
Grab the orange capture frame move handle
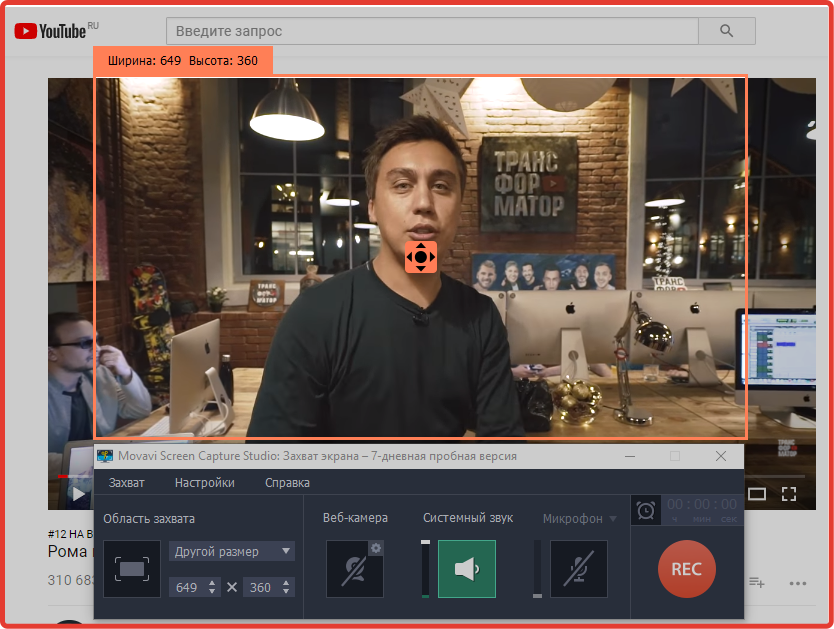point(421,257)
